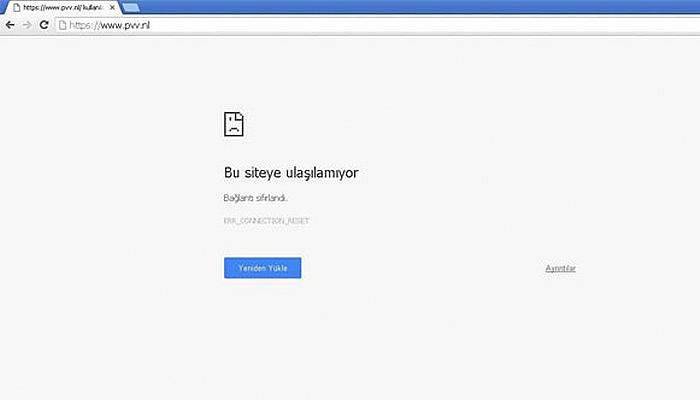This screenshot has width=700, height=400.
Task: Close the www.pvv.nl tab
Action: 112,8
